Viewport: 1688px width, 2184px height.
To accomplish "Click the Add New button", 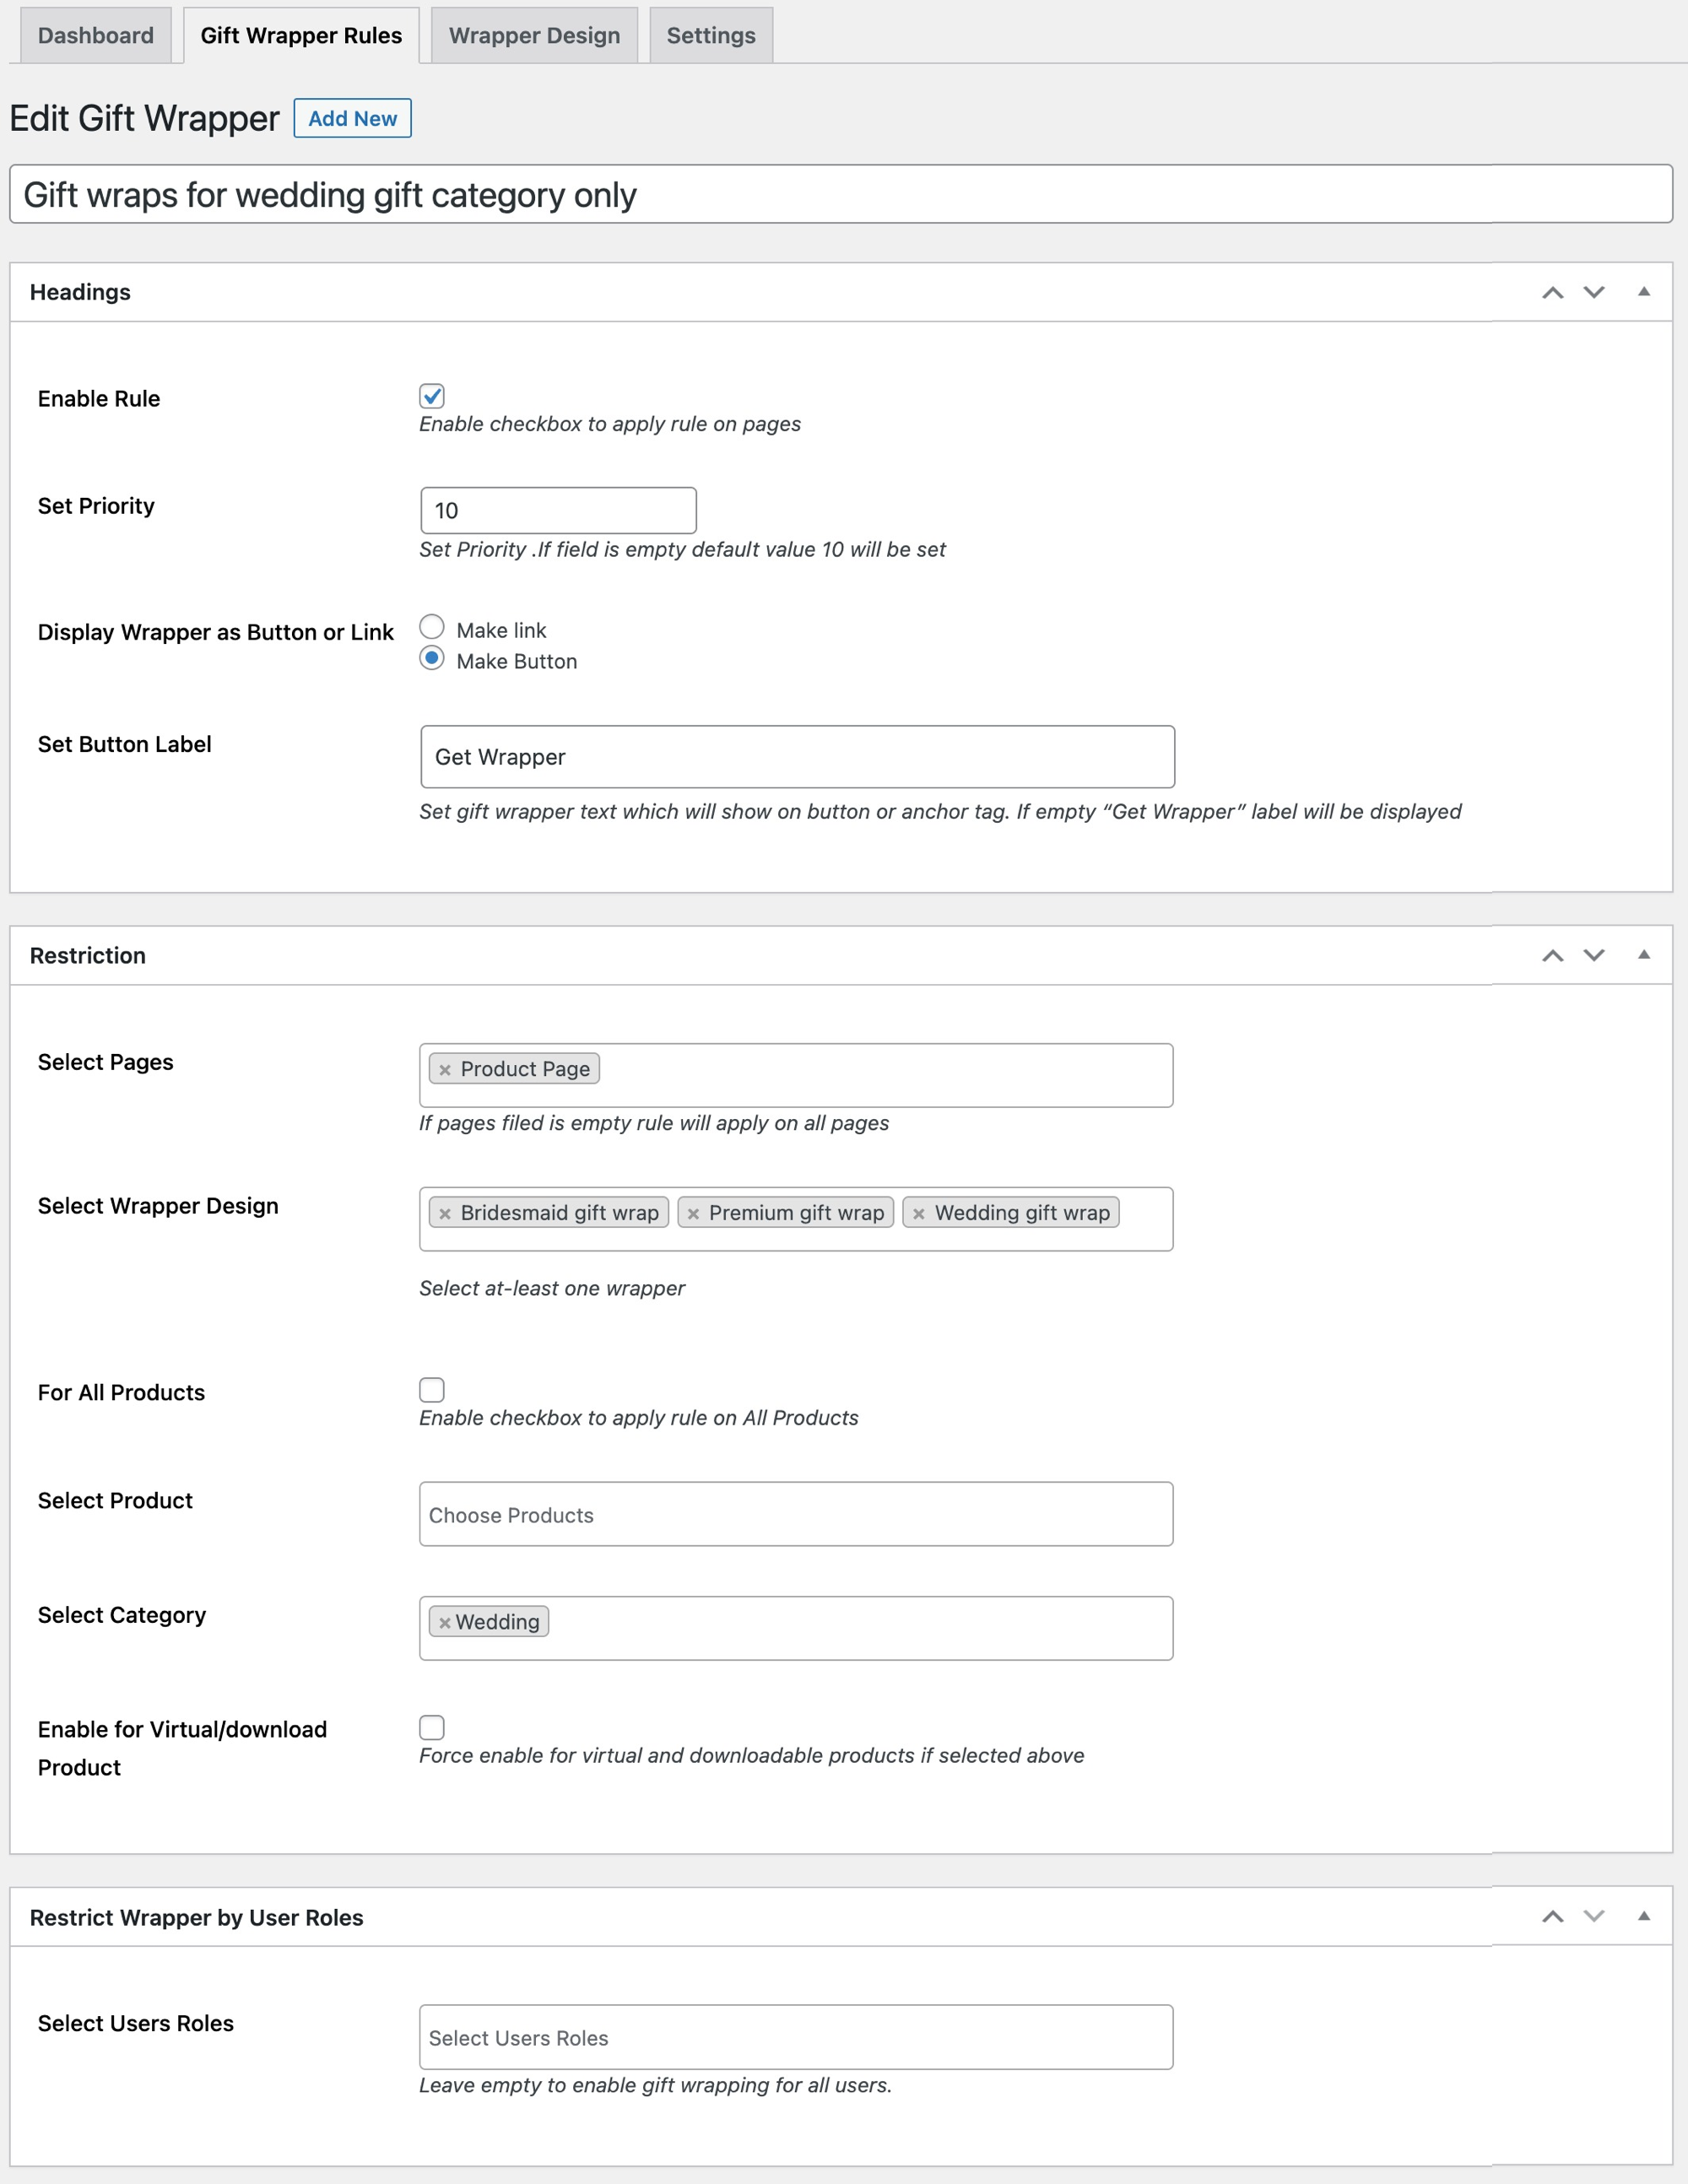I will coord(352,118).
